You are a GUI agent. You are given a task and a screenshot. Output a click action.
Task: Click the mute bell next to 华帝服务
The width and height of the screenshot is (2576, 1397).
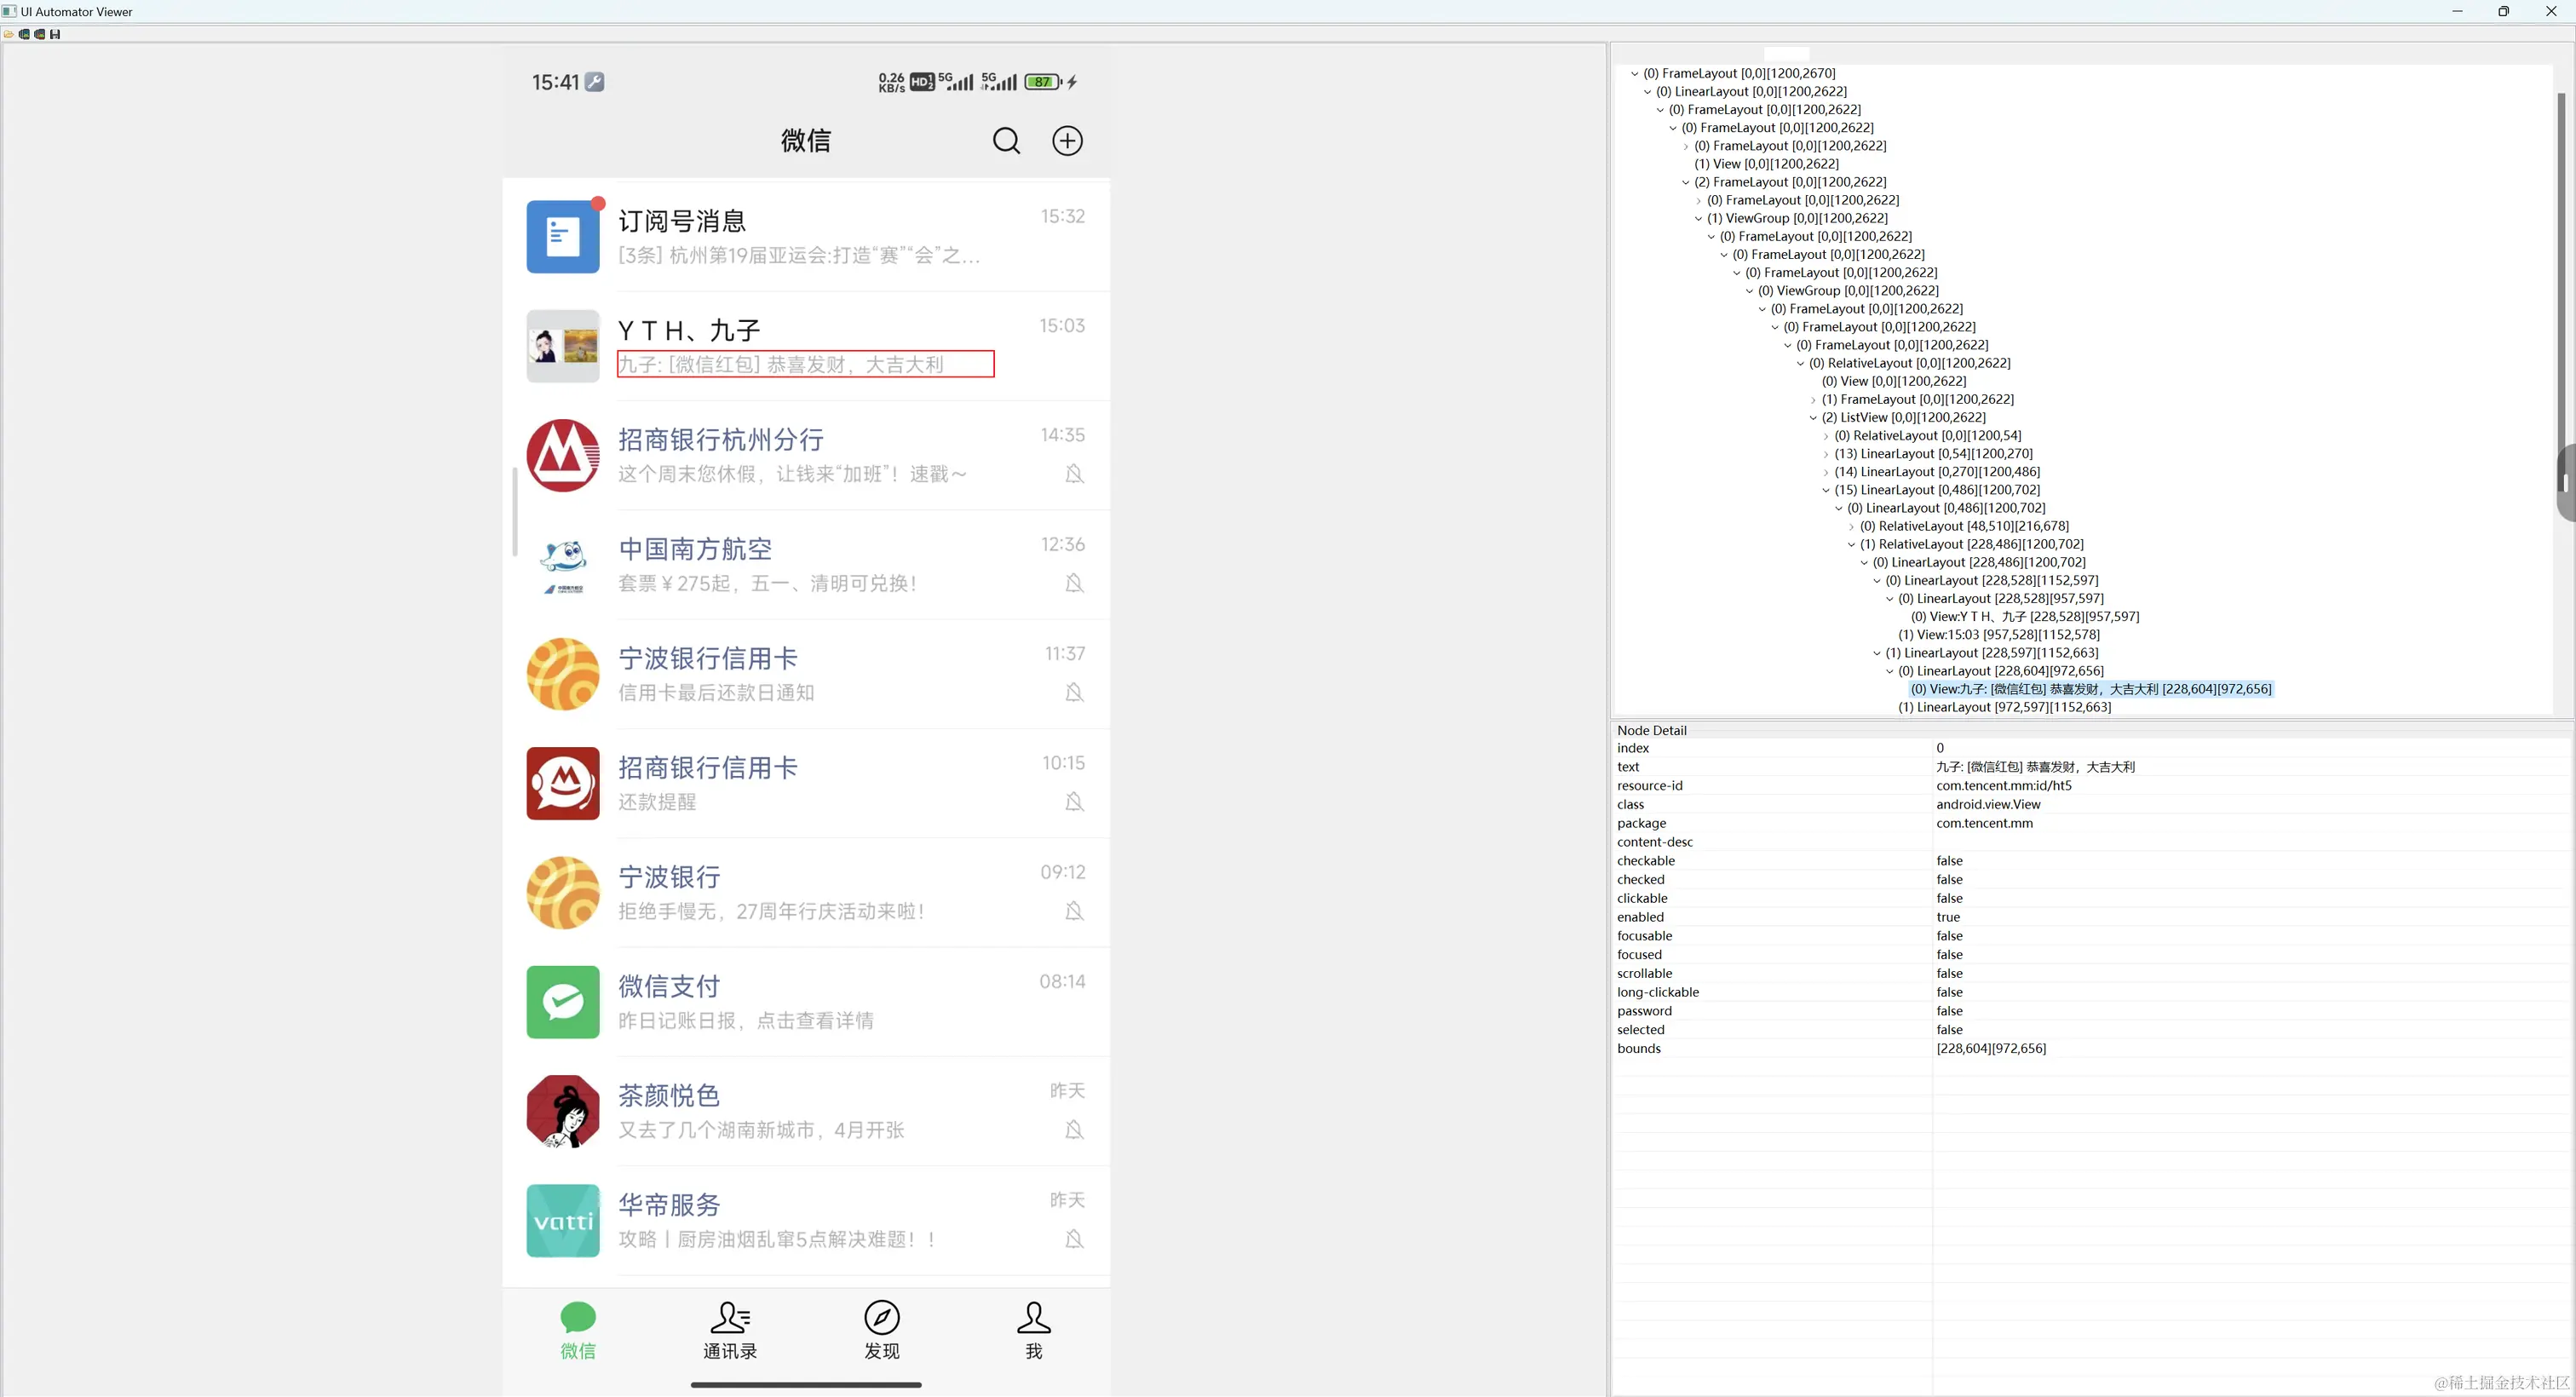point(1073,1238)
